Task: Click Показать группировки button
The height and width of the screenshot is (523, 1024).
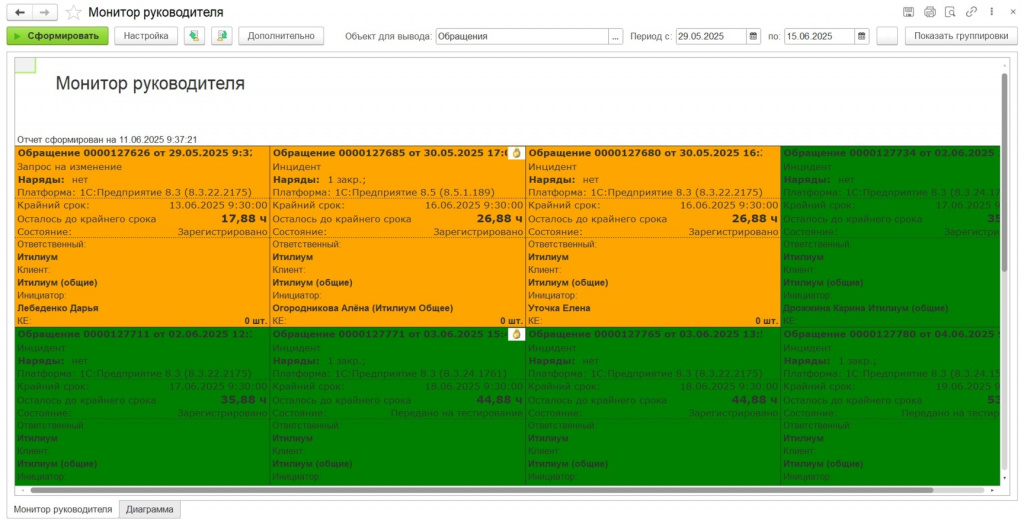Action: [x=961, y=36]
